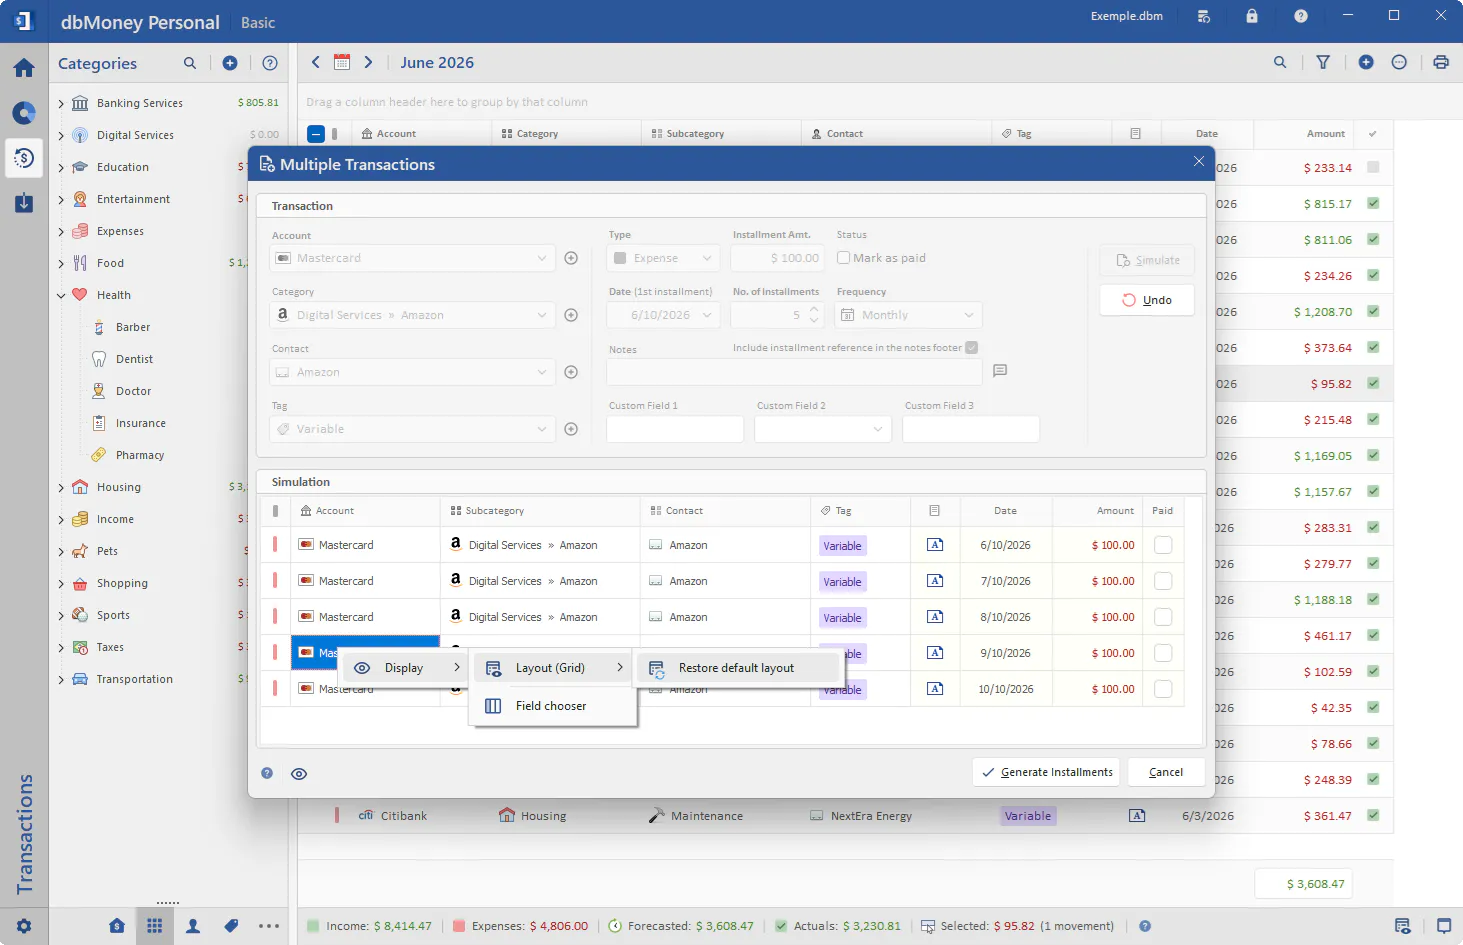
Task: Click the settings gear in bottom-left corner
Action: (24, 926)
